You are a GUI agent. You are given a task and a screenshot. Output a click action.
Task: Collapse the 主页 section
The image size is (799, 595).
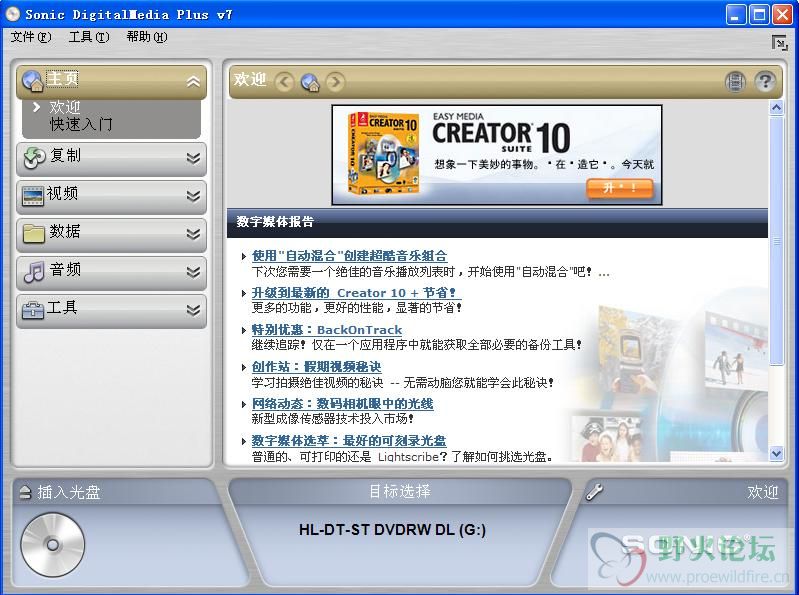193,82
